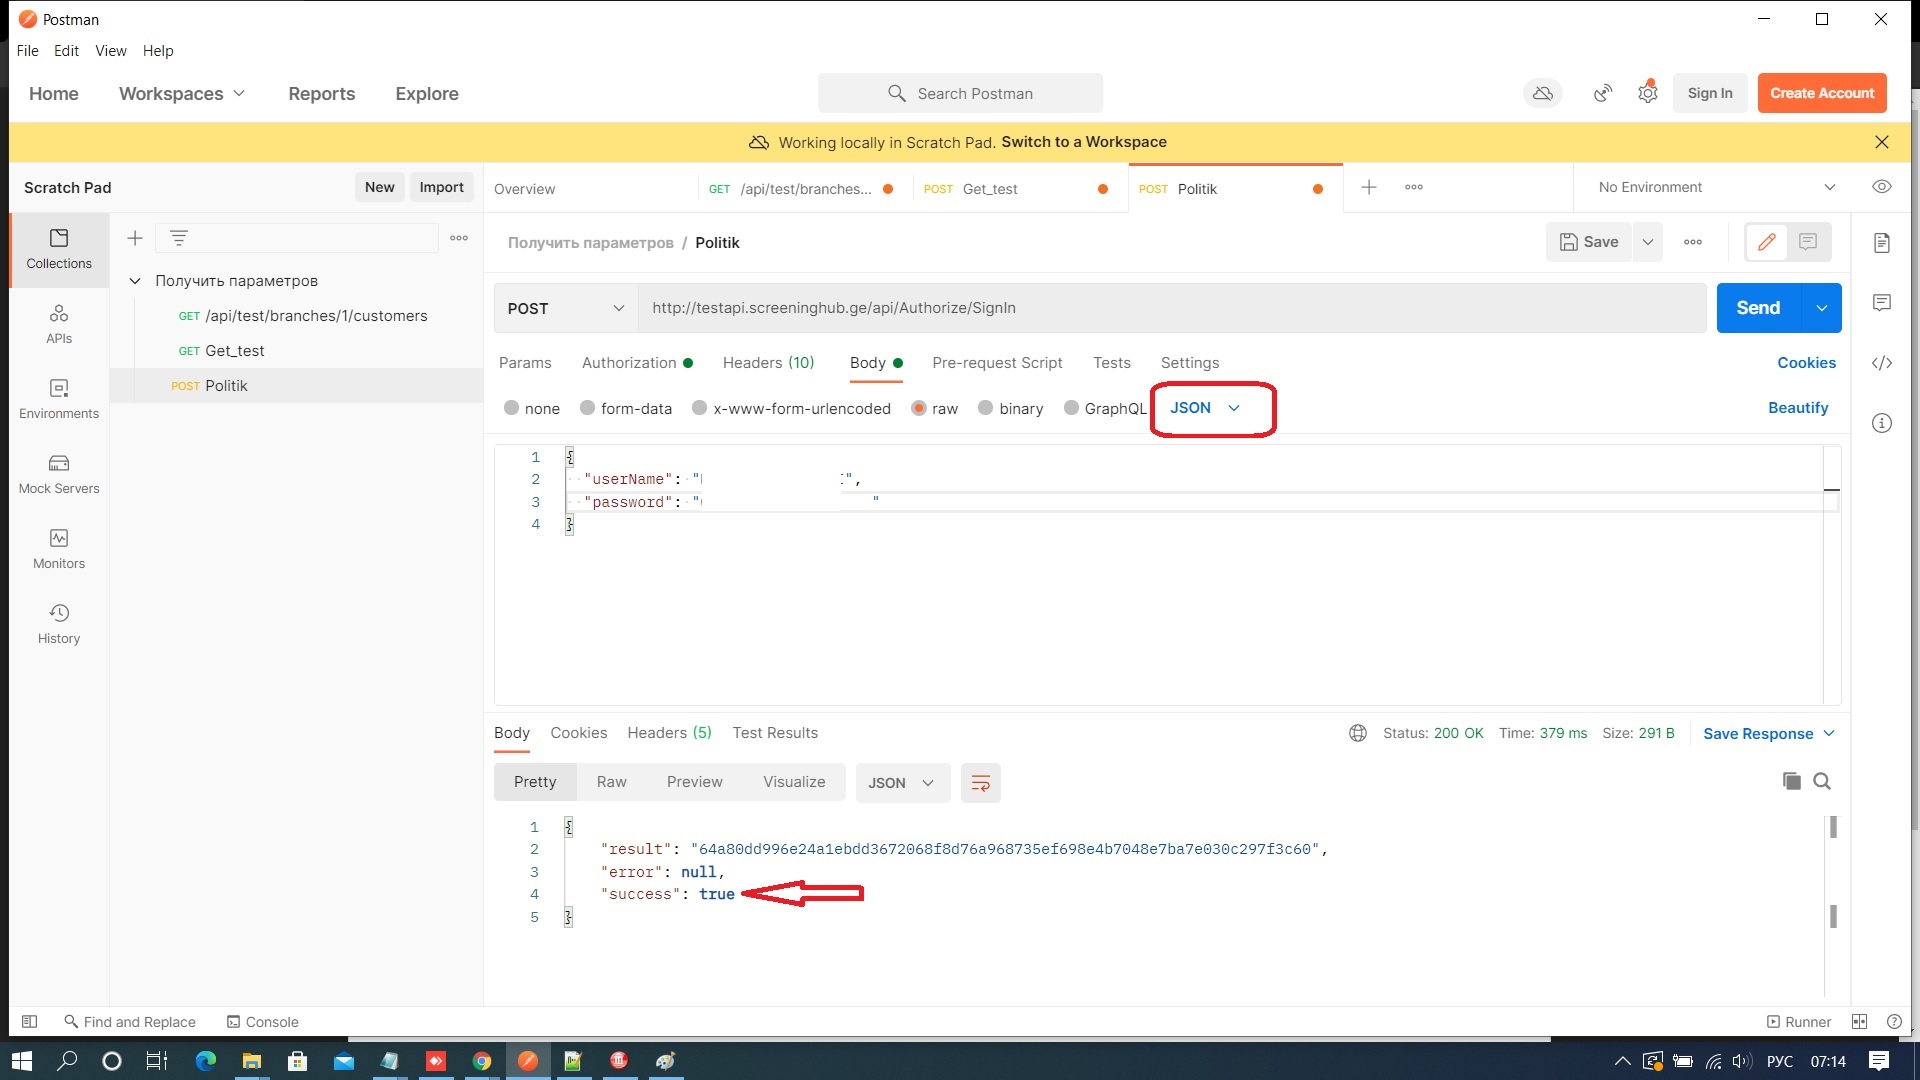Open the request info icon

coord(1882,423)
